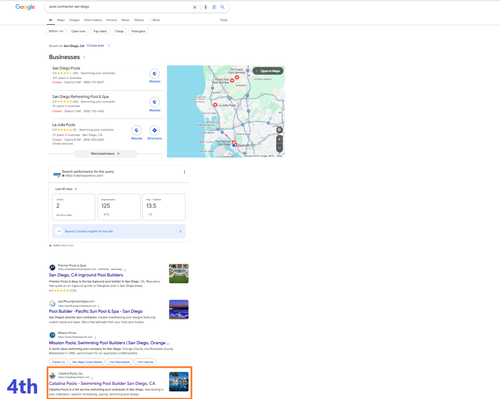The image size is (500, 399).
Task: Open three-dot menu on Premier Pools result
Action: (125, 269)
